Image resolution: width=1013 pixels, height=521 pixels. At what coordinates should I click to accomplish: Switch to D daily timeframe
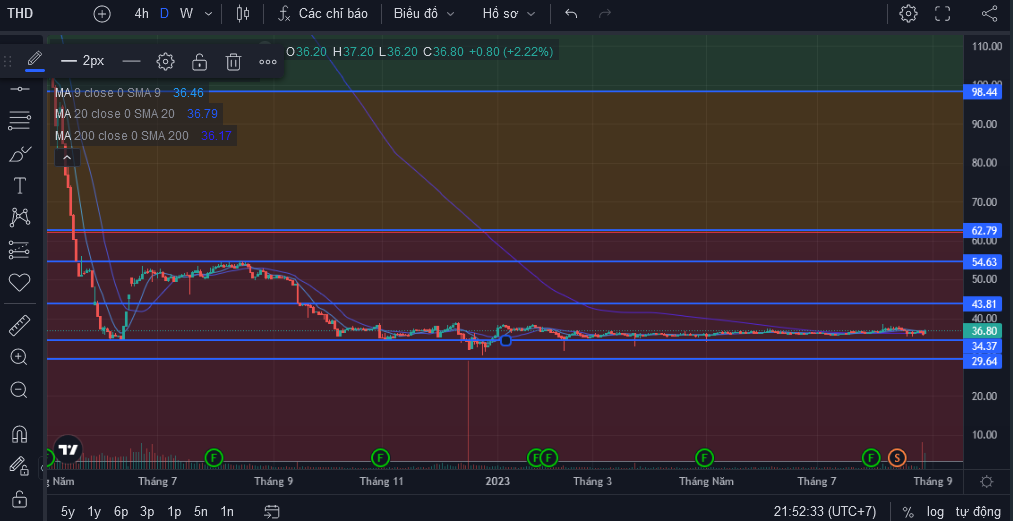[164, 14]
